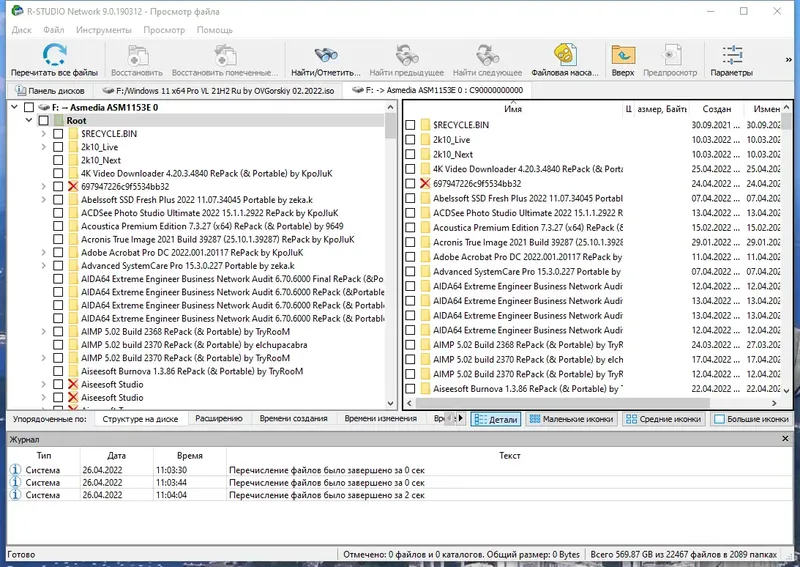
Task: Expand the 2k10_Live tree node
Action: tap(44, 147)
